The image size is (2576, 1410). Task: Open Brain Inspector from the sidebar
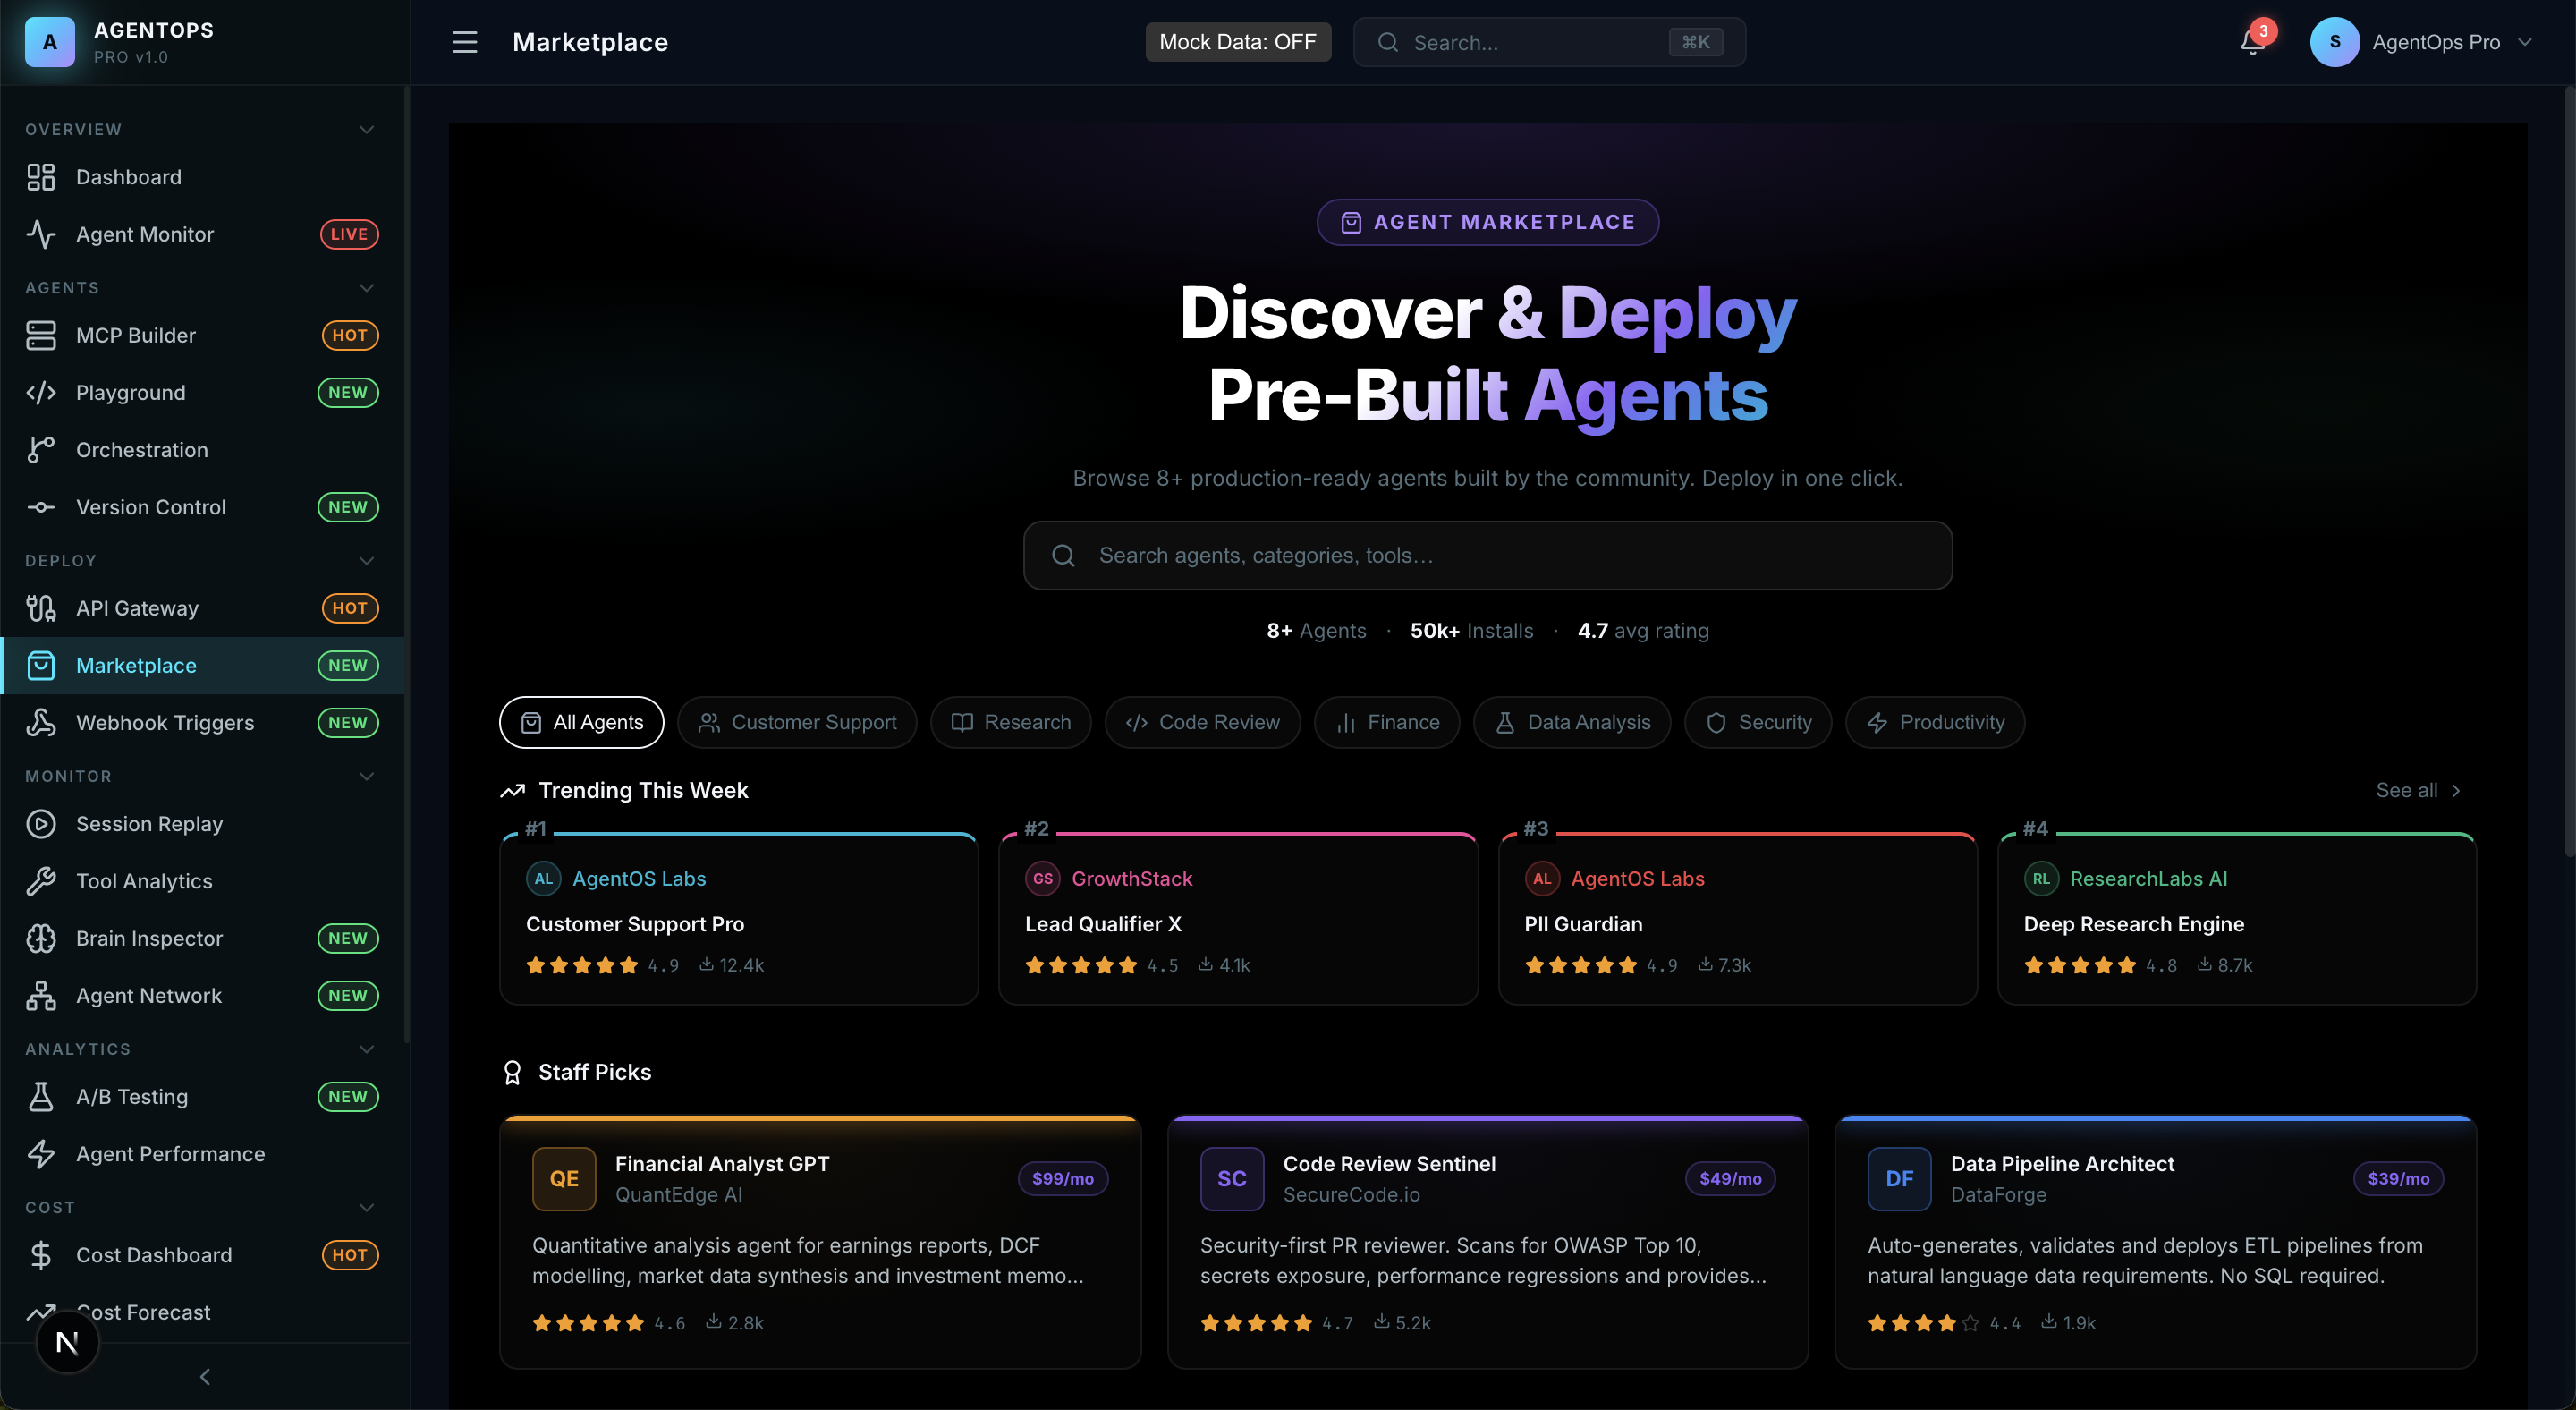point(149,938)
